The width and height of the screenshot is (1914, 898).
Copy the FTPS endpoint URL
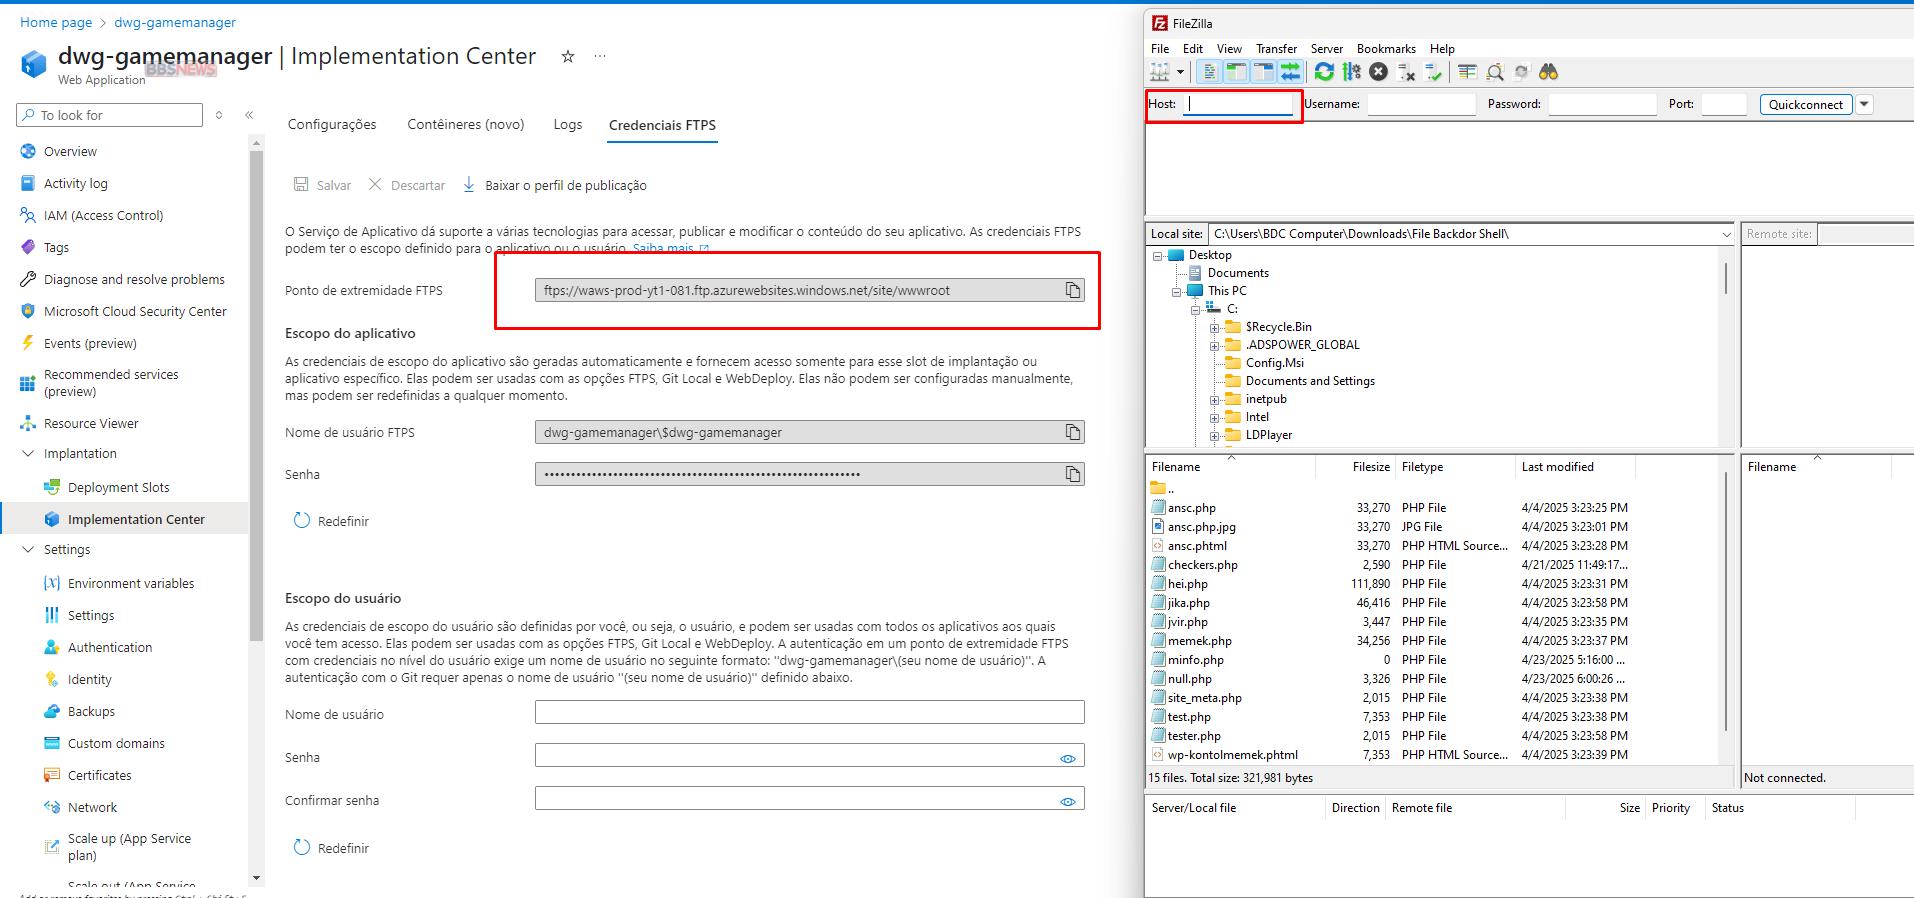[1072, 290]
